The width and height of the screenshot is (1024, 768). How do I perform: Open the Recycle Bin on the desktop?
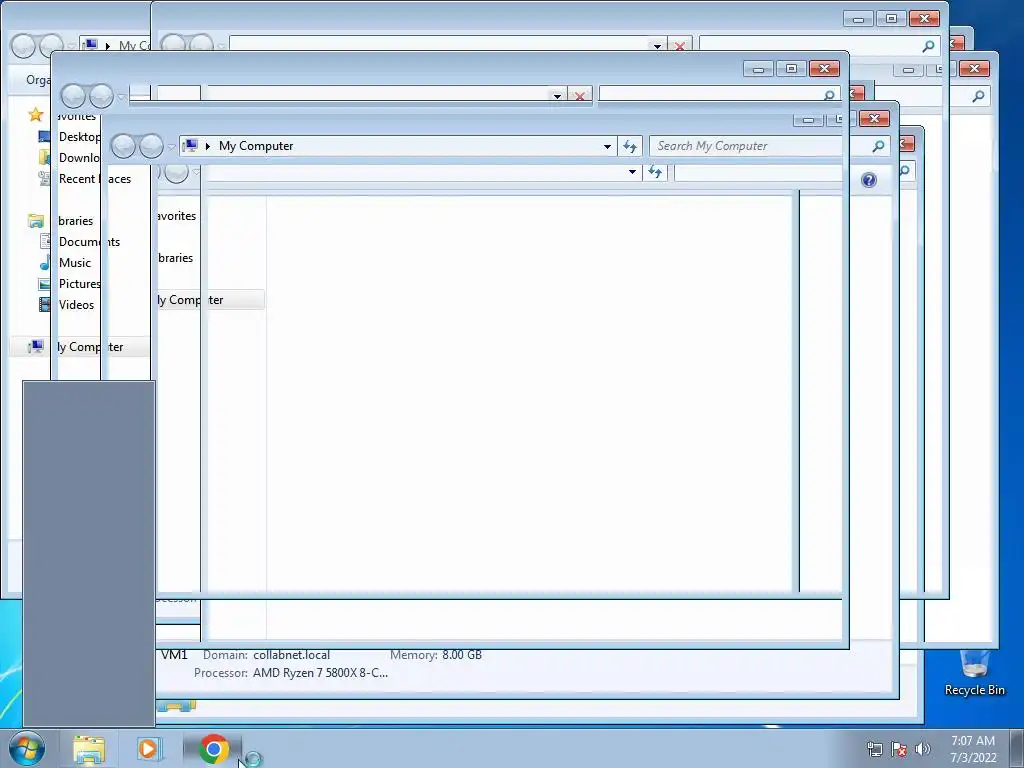[x=974, y=673]
